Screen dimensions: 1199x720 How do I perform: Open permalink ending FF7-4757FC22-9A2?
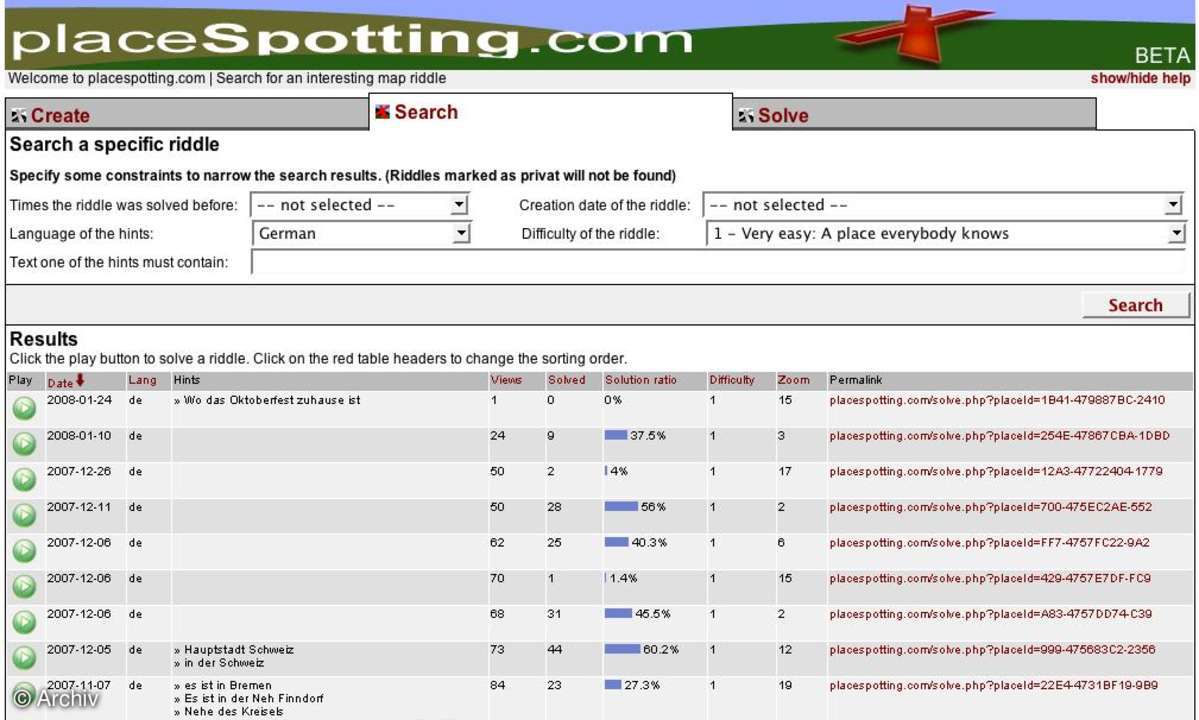[989, 543]
